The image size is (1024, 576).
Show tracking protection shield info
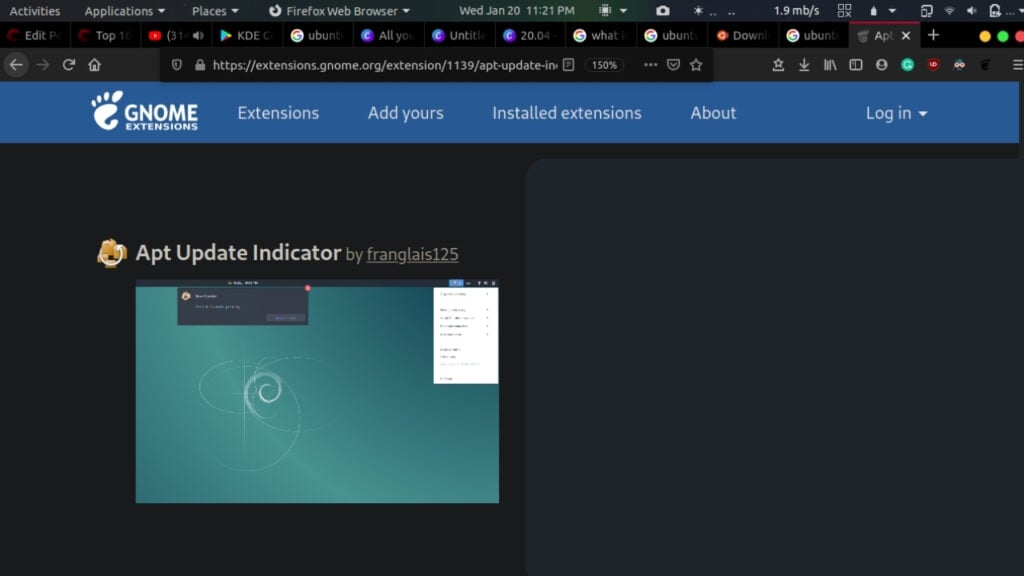pos(176,65)
